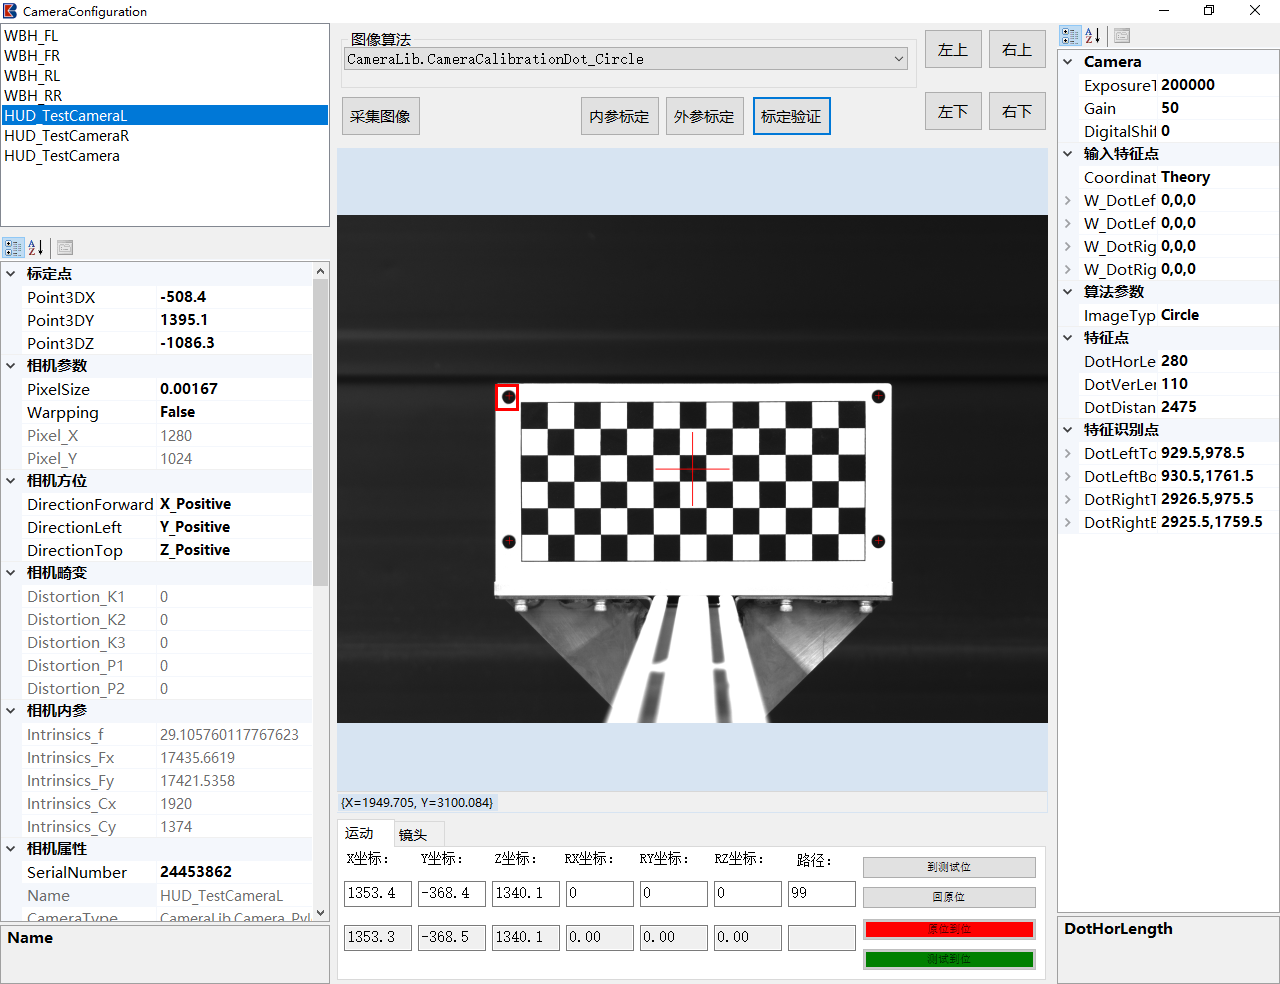Click the ImageTyp value Circle
Viewport: 1280px width, 984px height.
click(x=1218, y=315)
